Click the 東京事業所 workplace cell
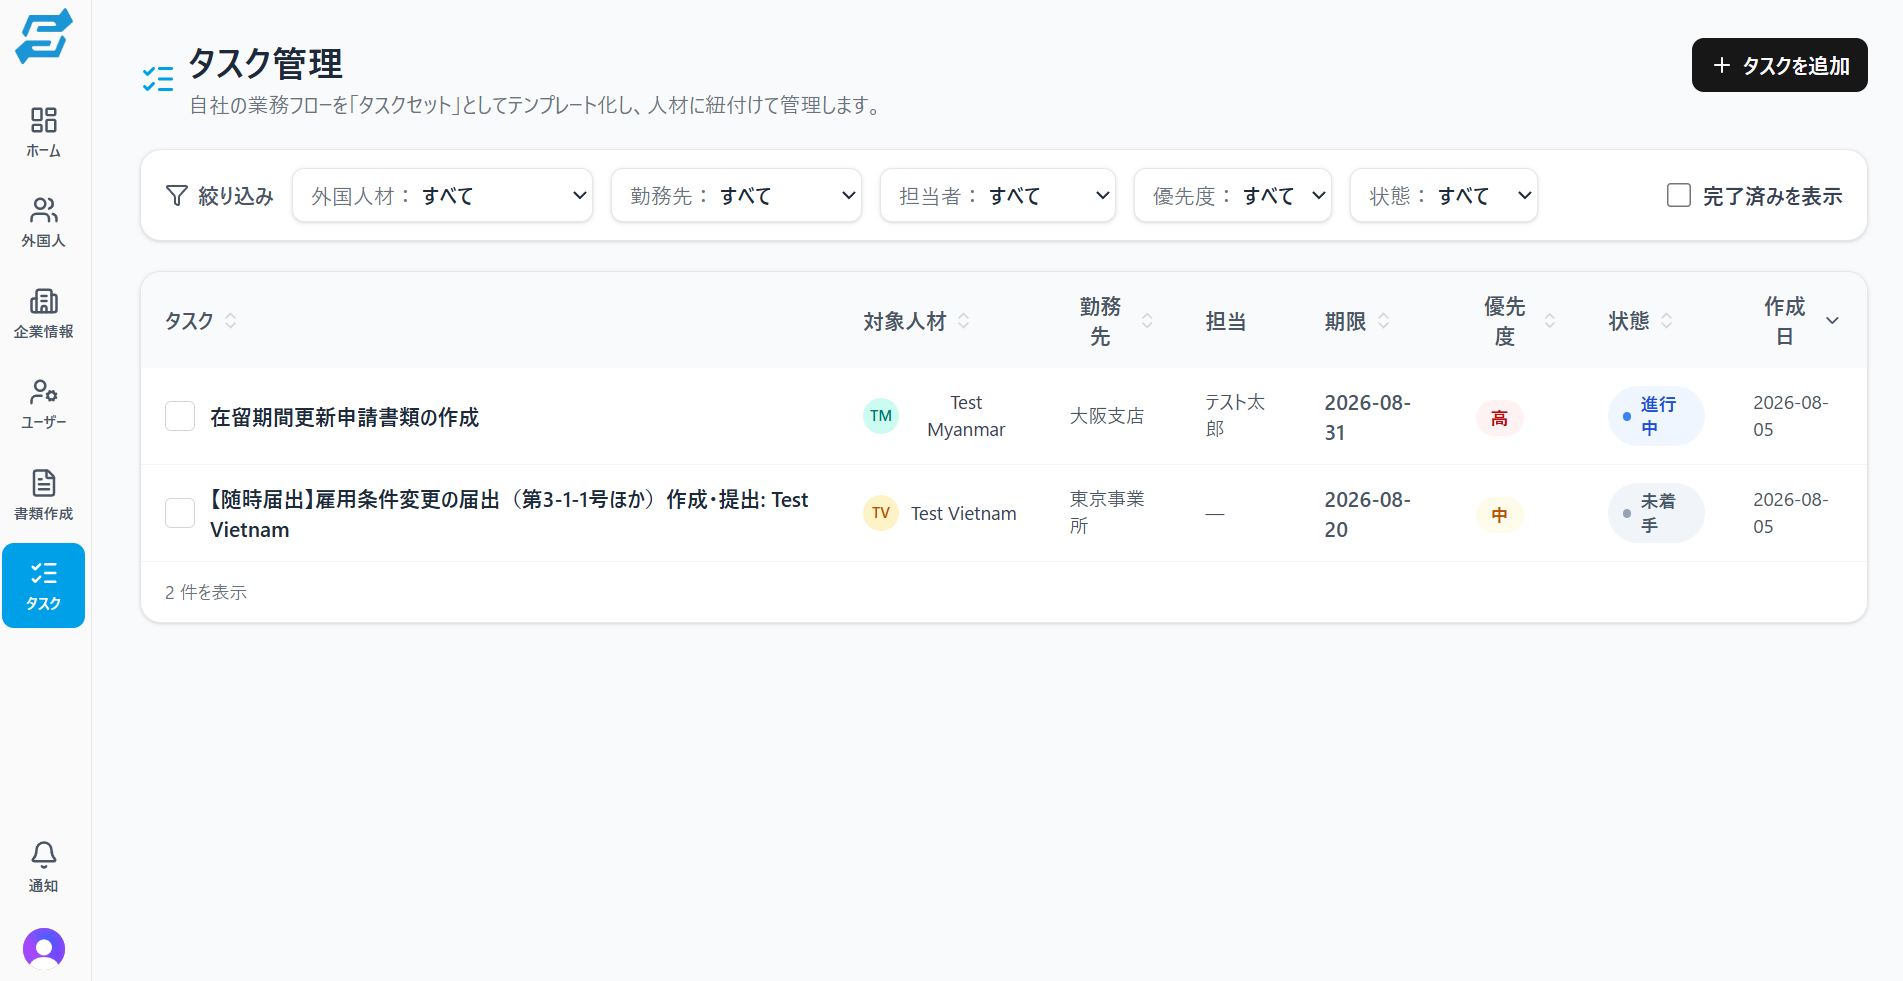Viewport: 1903px width, 981px height. coord(1107,512)
